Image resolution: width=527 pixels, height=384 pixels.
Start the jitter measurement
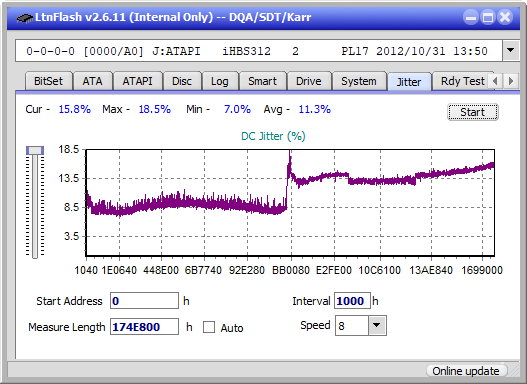473,112
